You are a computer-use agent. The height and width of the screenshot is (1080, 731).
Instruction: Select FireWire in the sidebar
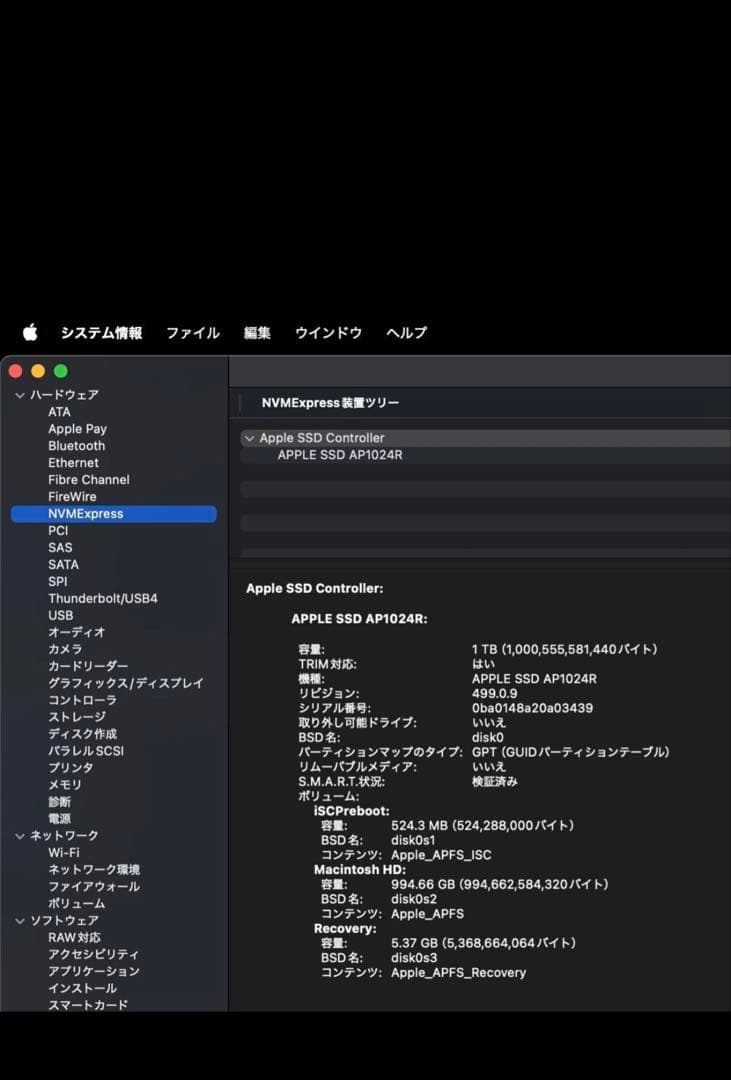tap(72, 497)
